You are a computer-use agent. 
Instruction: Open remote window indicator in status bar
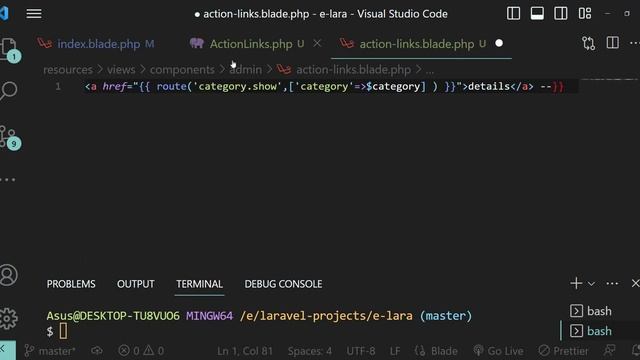(x=7, y=350)
